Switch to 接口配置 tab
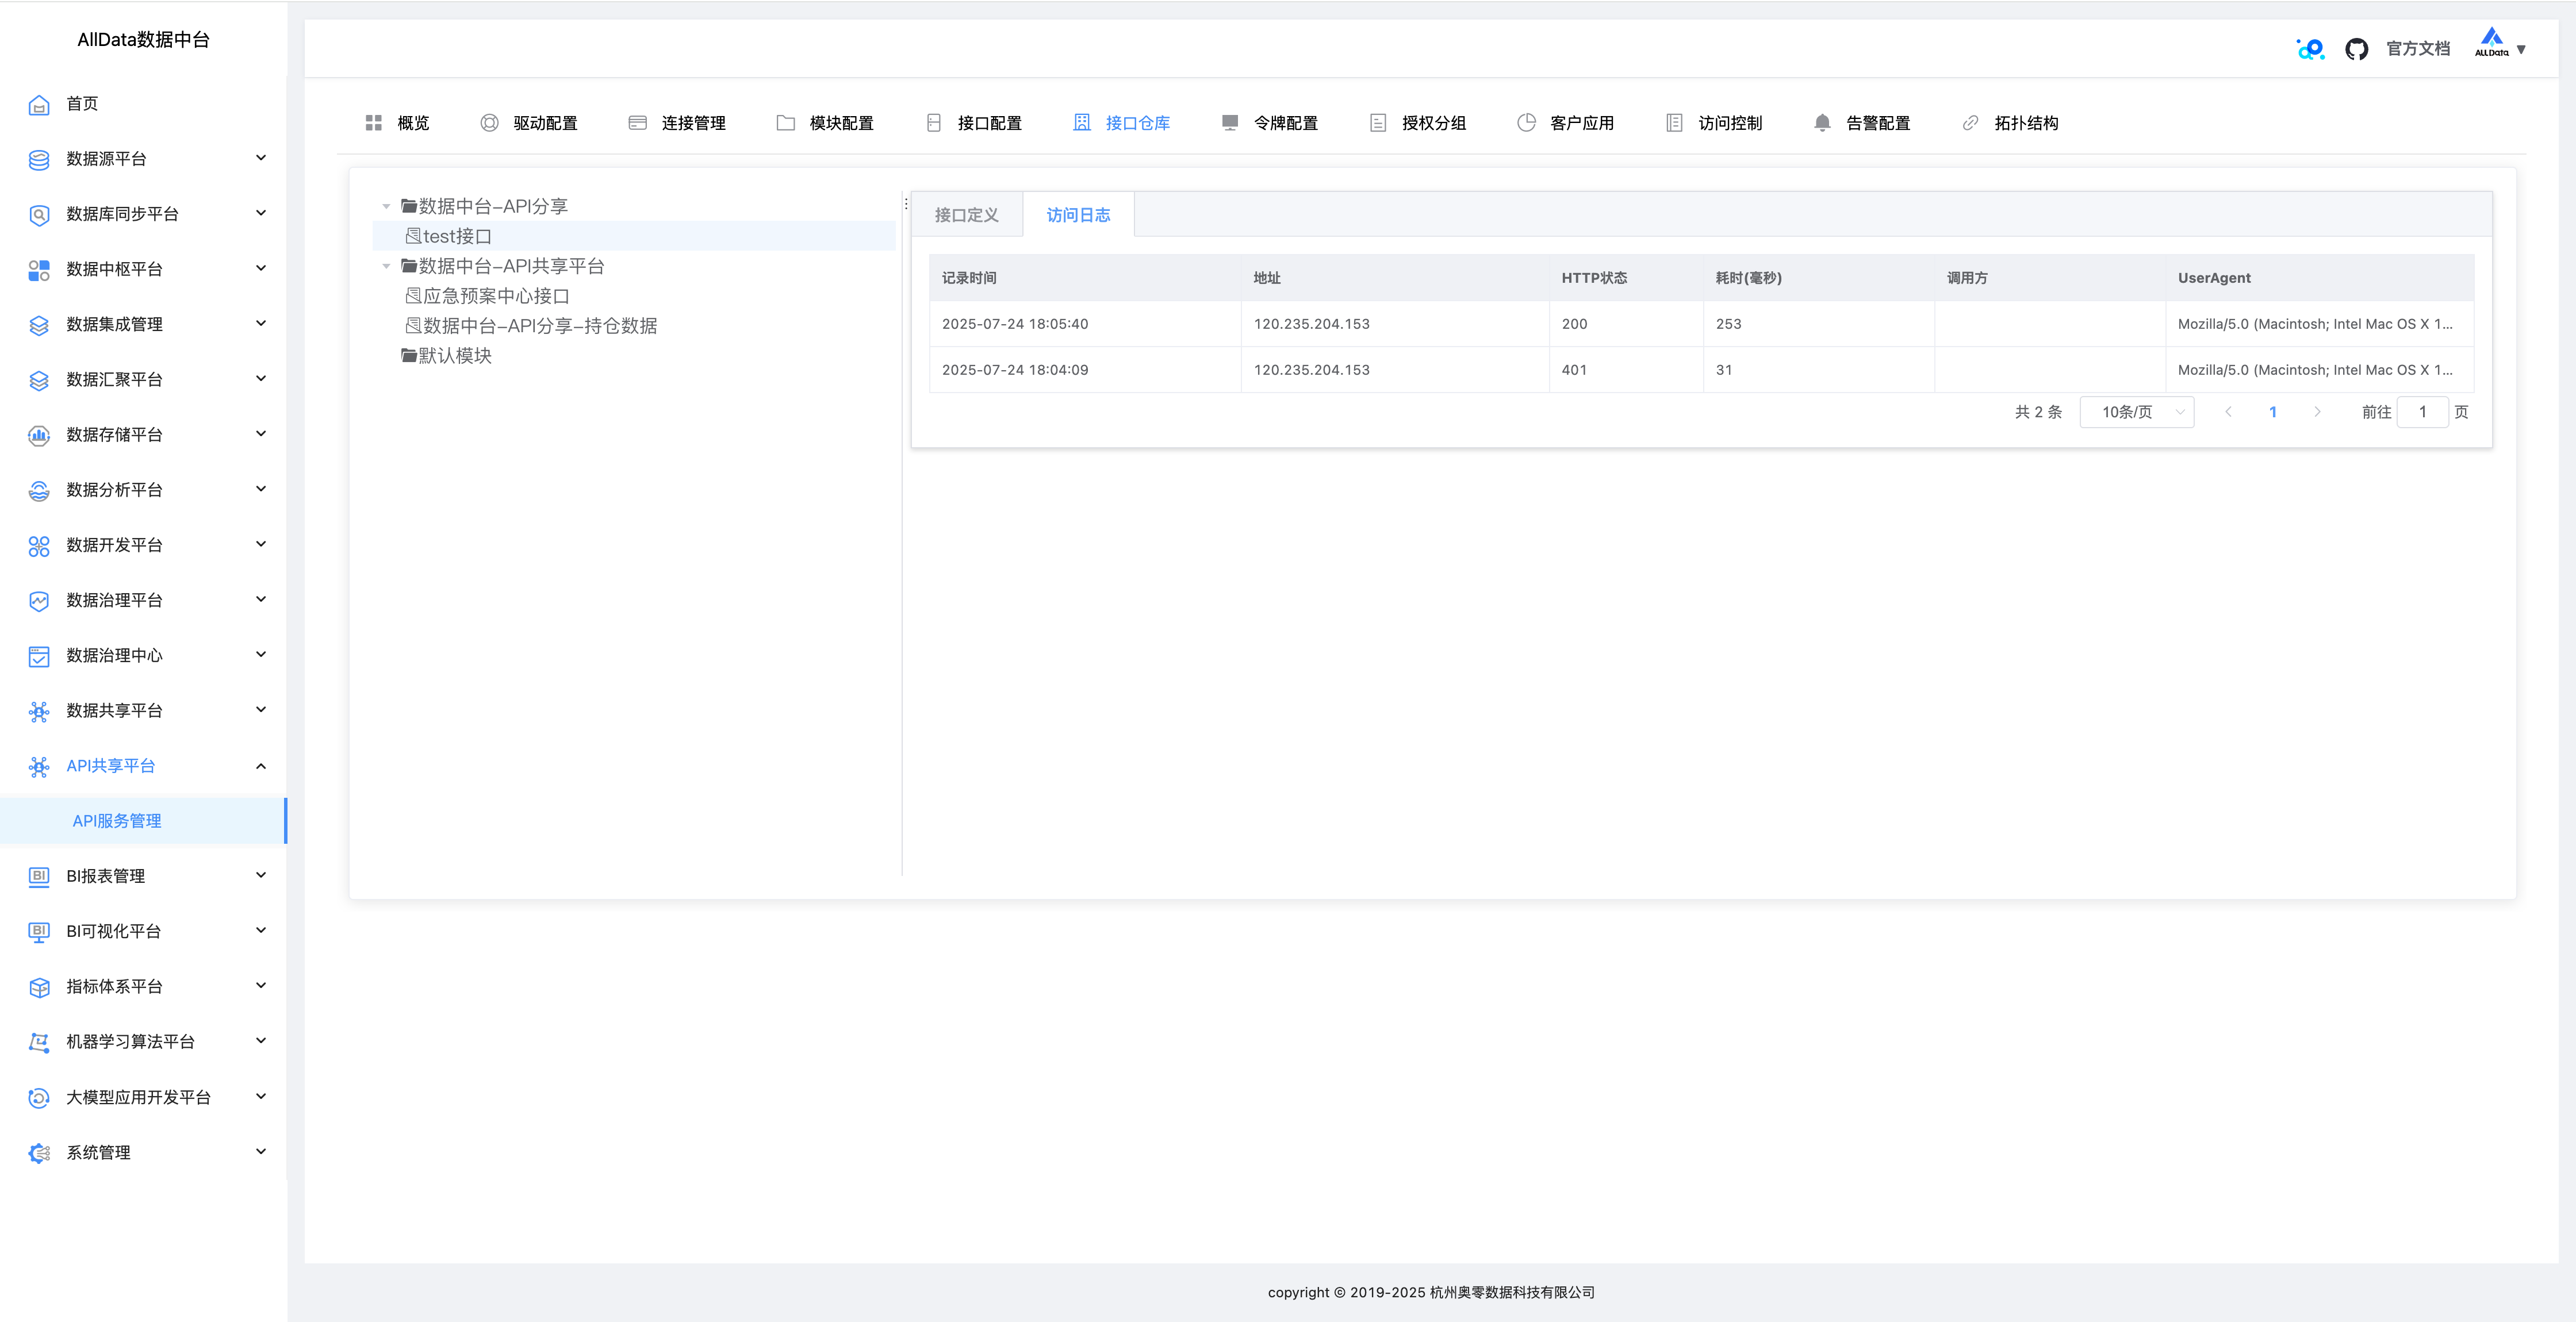Screen dimensions: 2576x1322 (x=973, y=123)
